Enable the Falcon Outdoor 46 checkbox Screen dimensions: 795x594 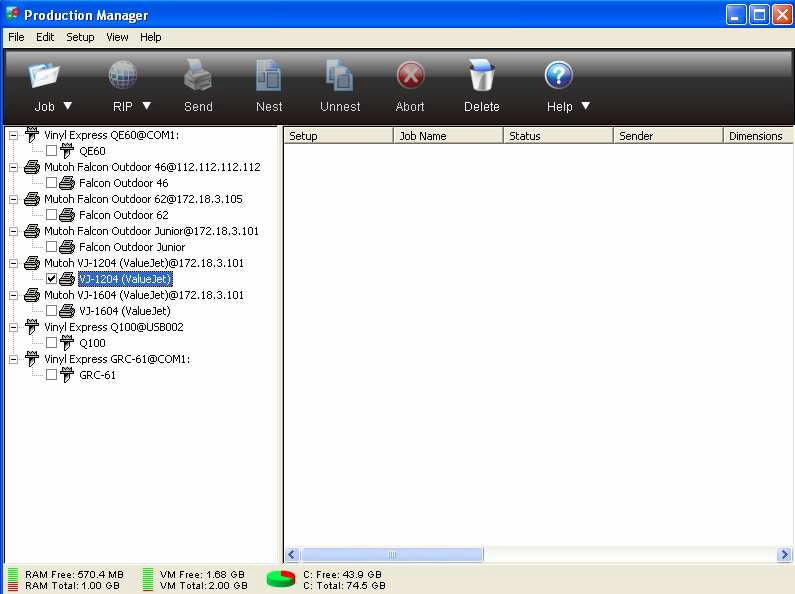[x=51, y=182]
